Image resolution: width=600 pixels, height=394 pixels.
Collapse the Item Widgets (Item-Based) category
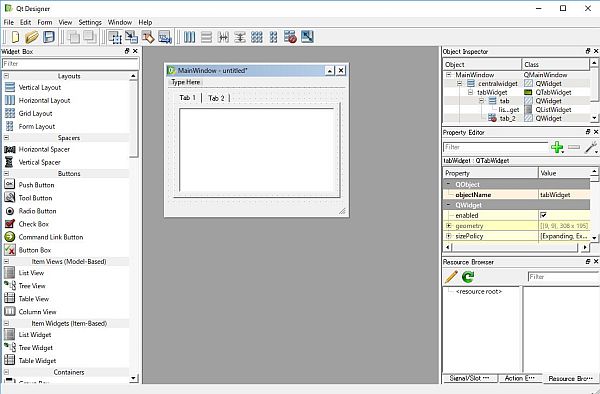pyautogui.click(x=7, y=323)
